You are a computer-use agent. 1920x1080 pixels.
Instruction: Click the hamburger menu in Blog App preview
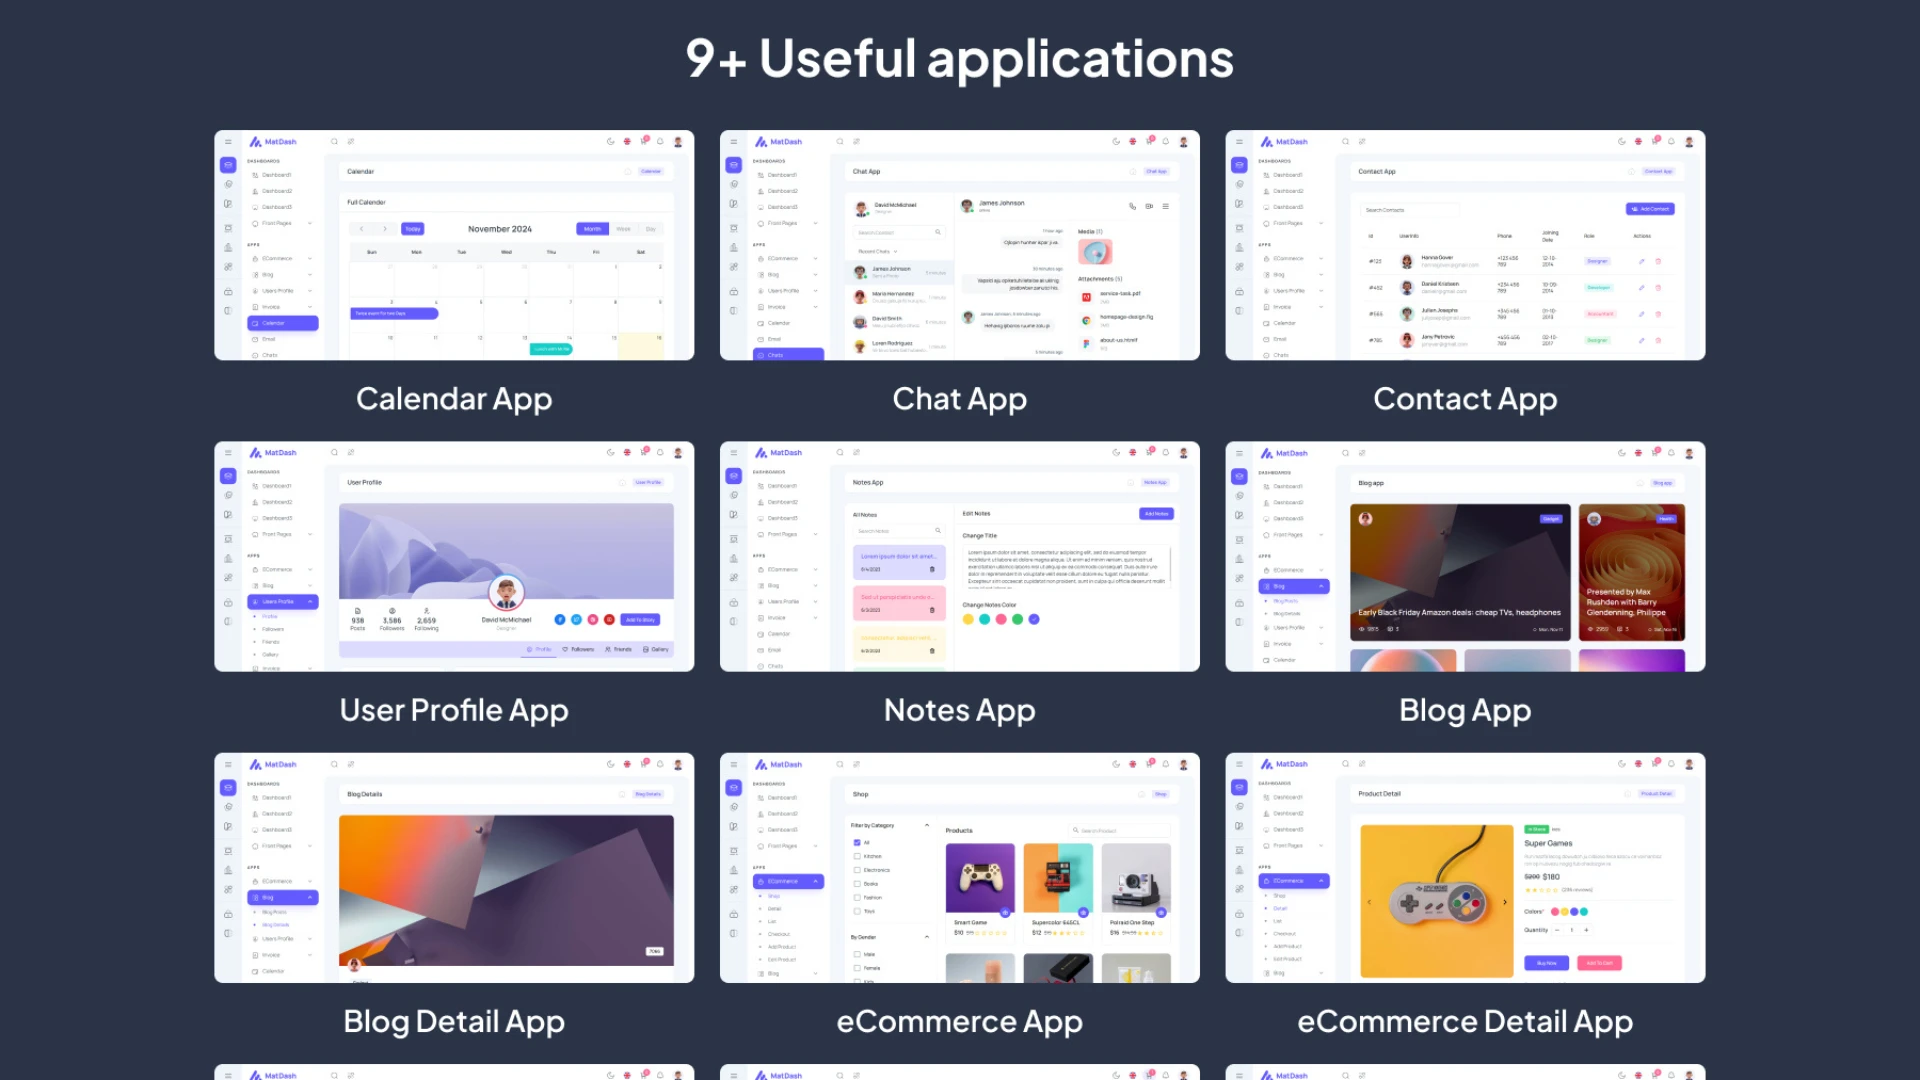pyautogui.click(x=1239, y=453)
